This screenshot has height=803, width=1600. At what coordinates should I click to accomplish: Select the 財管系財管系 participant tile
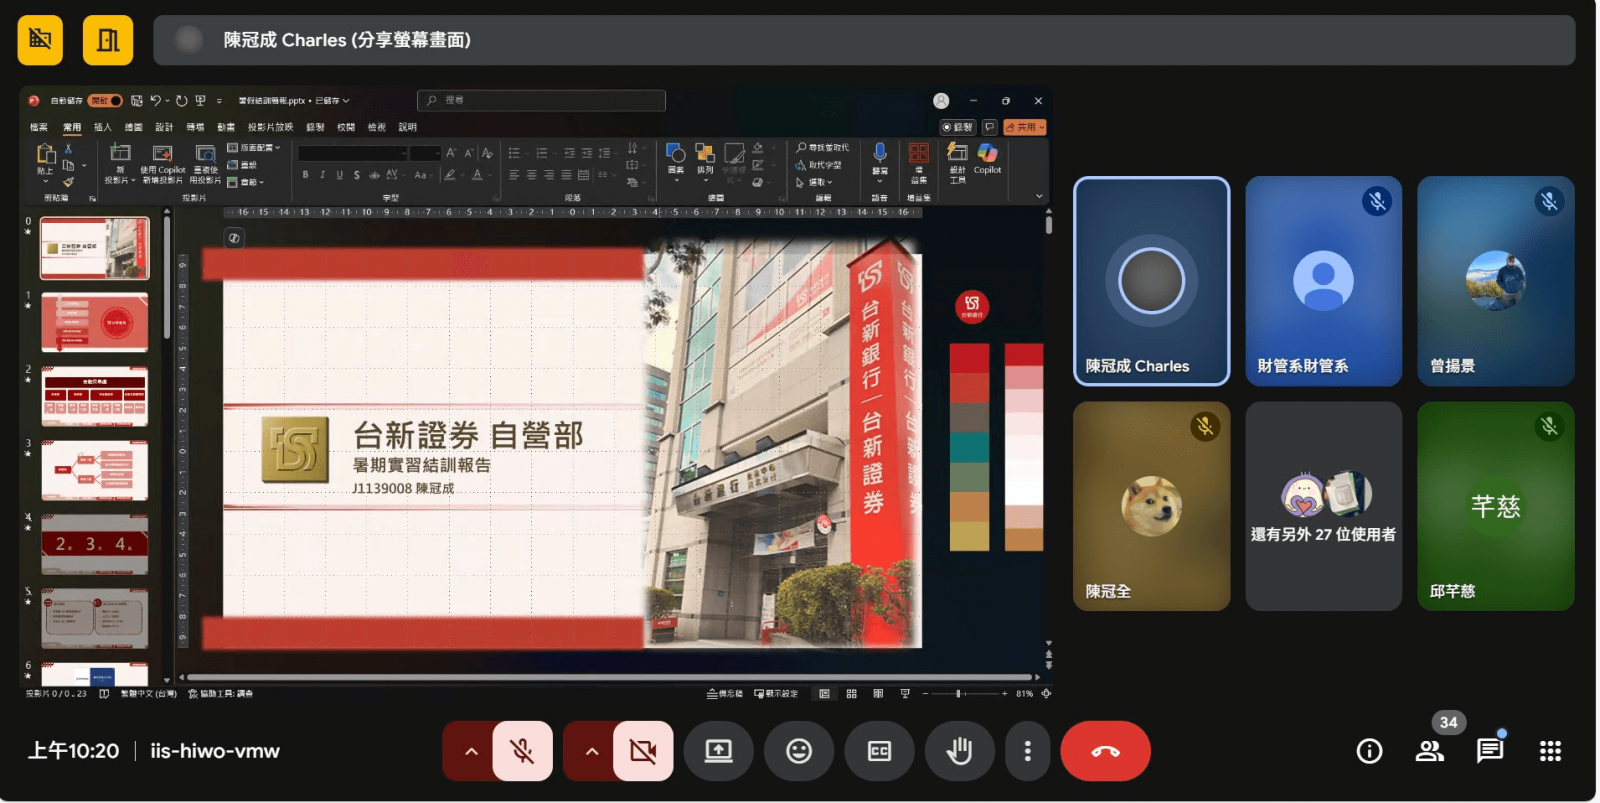[1323, 281]
